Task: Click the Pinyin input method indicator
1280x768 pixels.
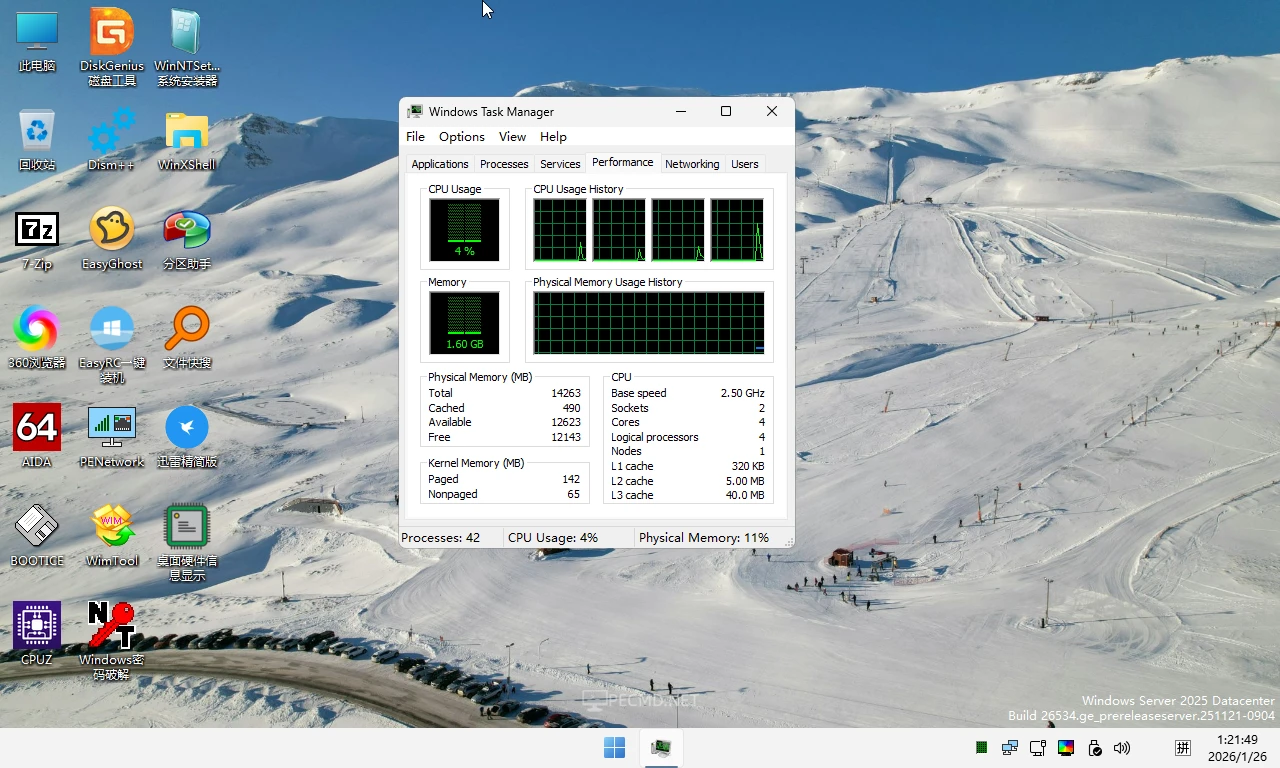Action: pos(1182,747)
